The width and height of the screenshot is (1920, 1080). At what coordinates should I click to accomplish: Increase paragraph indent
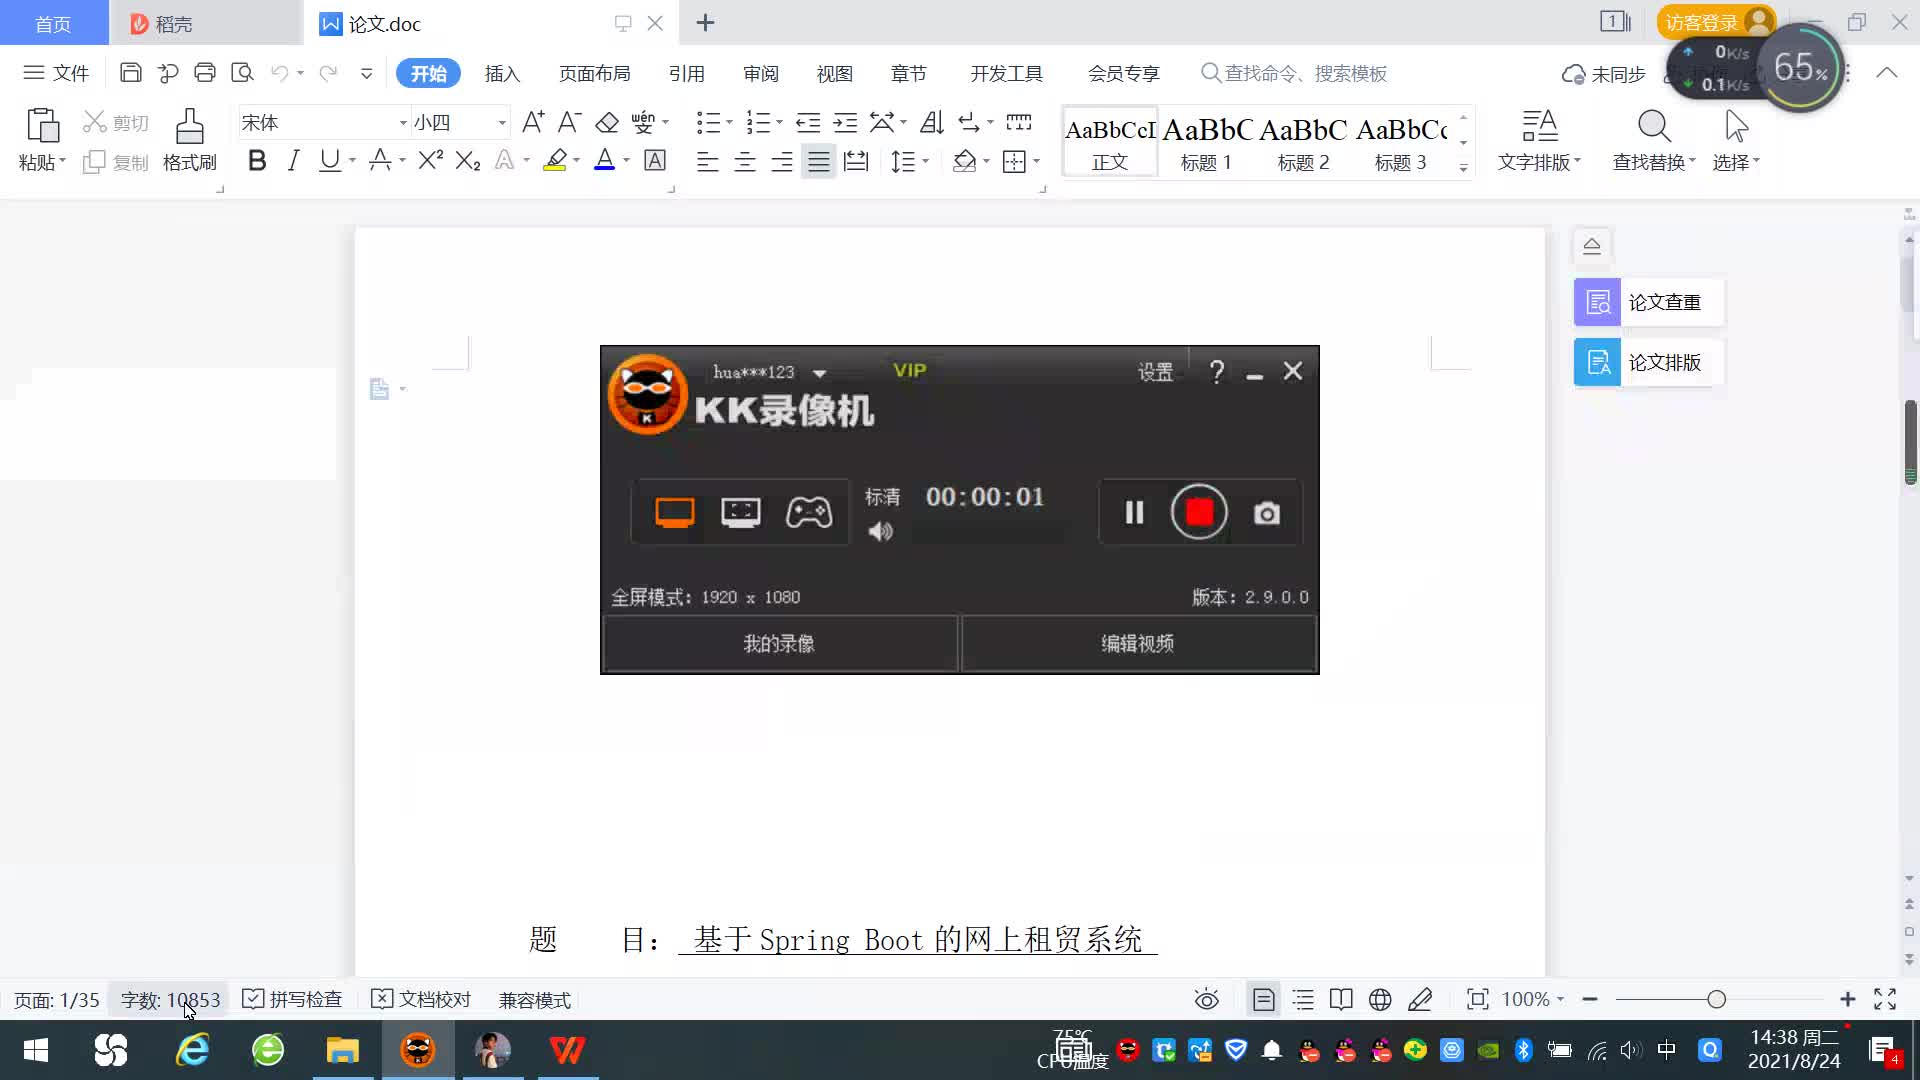846,122
